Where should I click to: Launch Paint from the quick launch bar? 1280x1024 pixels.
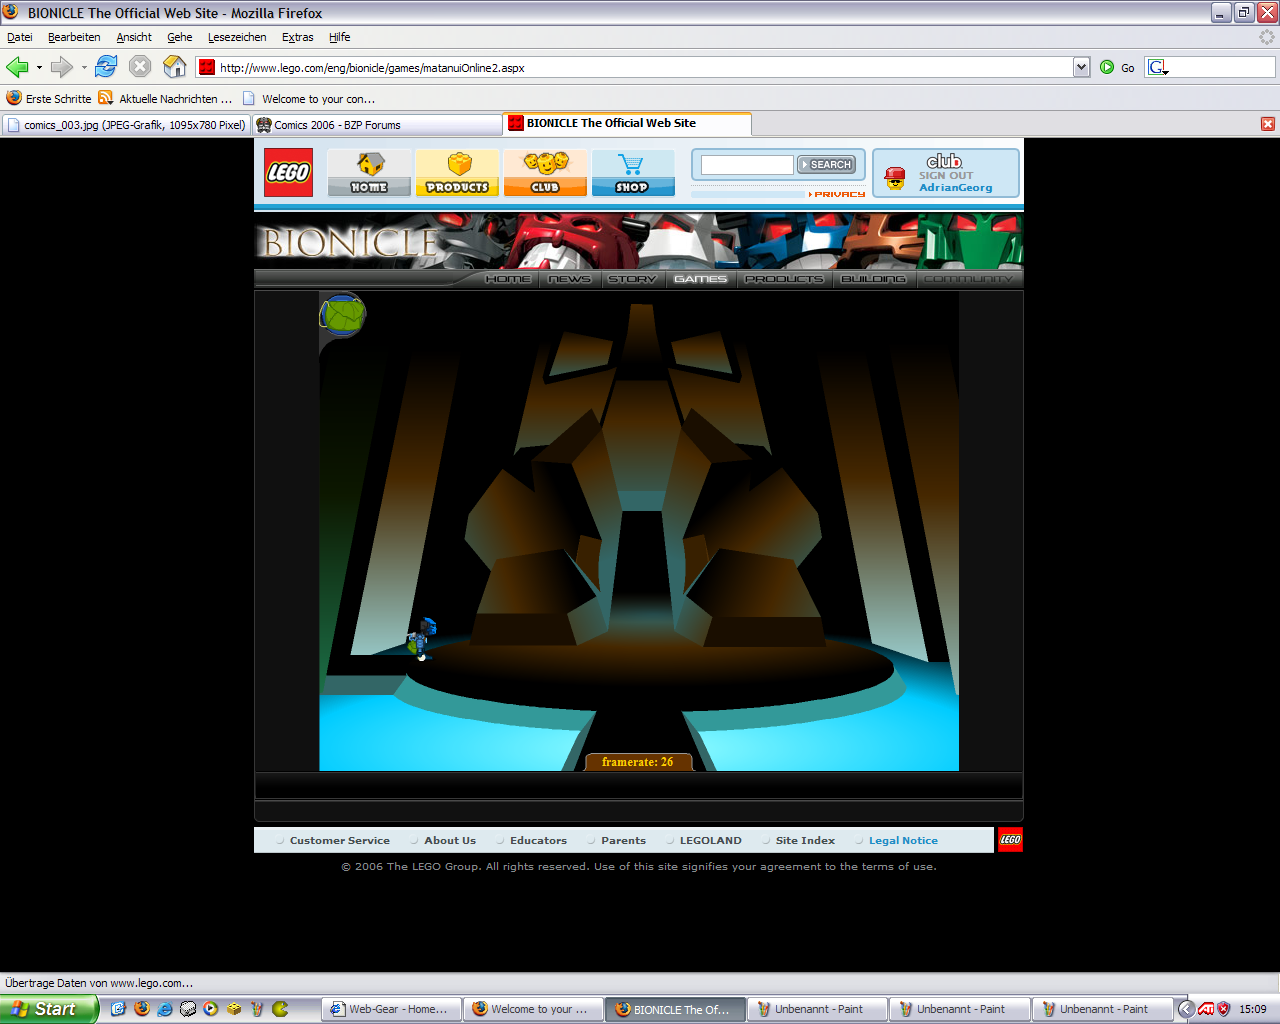(x=257, y=1009)
